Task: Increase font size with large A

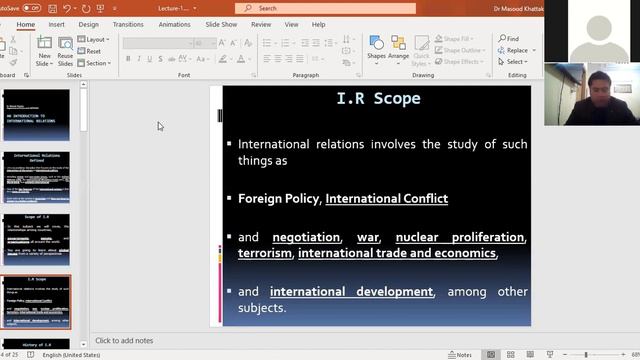Action: tap(222, 43)
